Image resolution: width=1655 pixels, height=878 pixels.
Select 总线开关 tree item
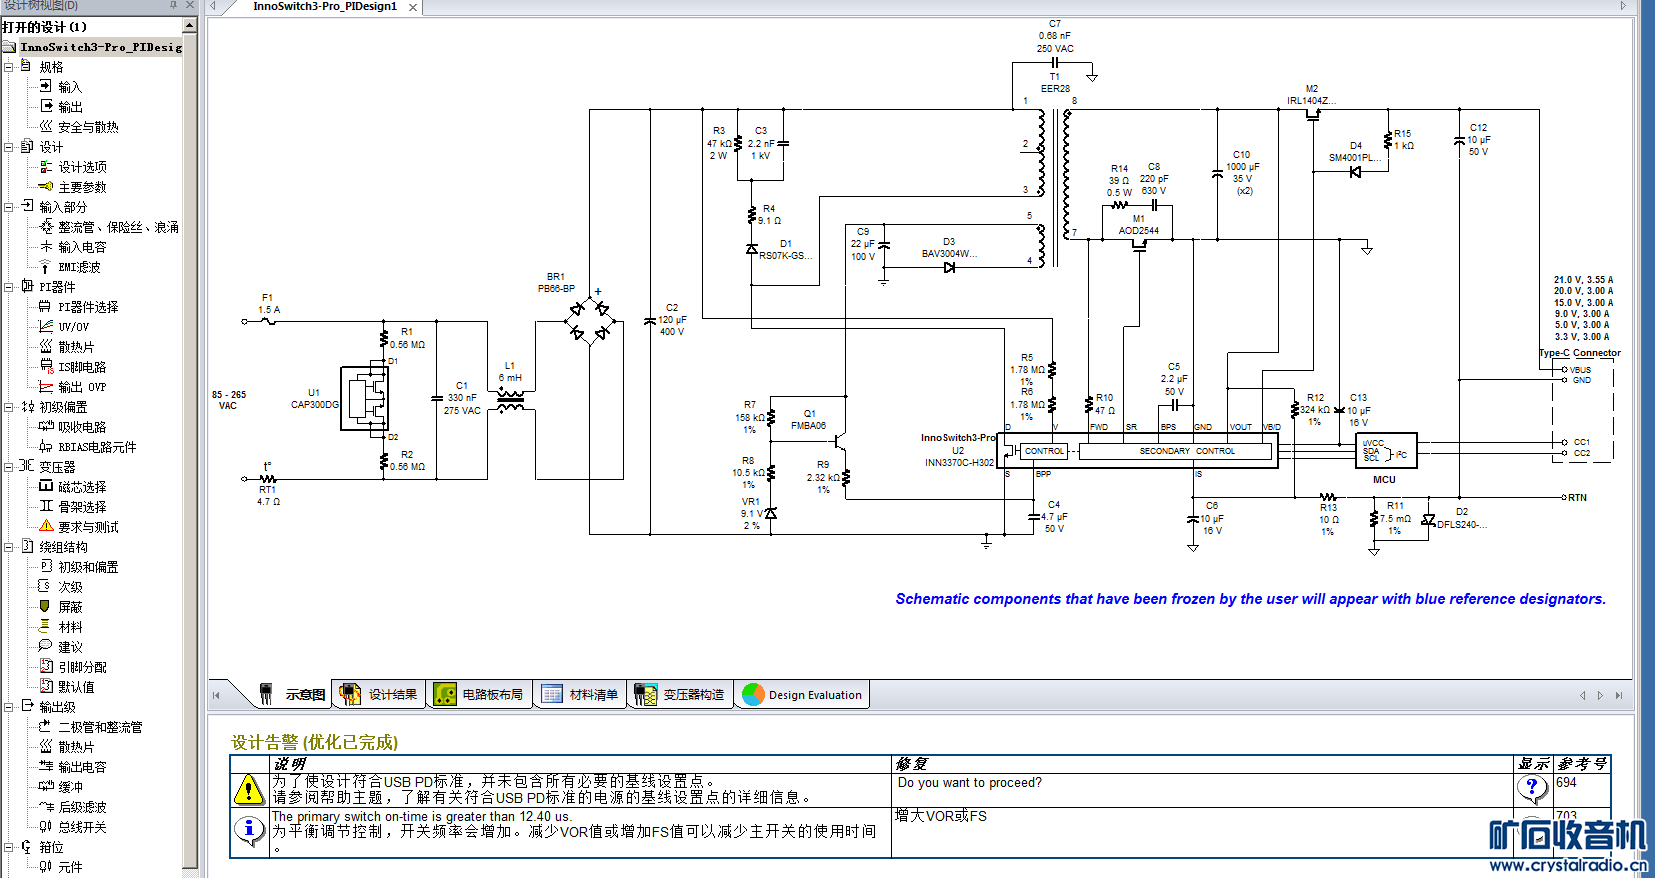(x=82, y=827)
